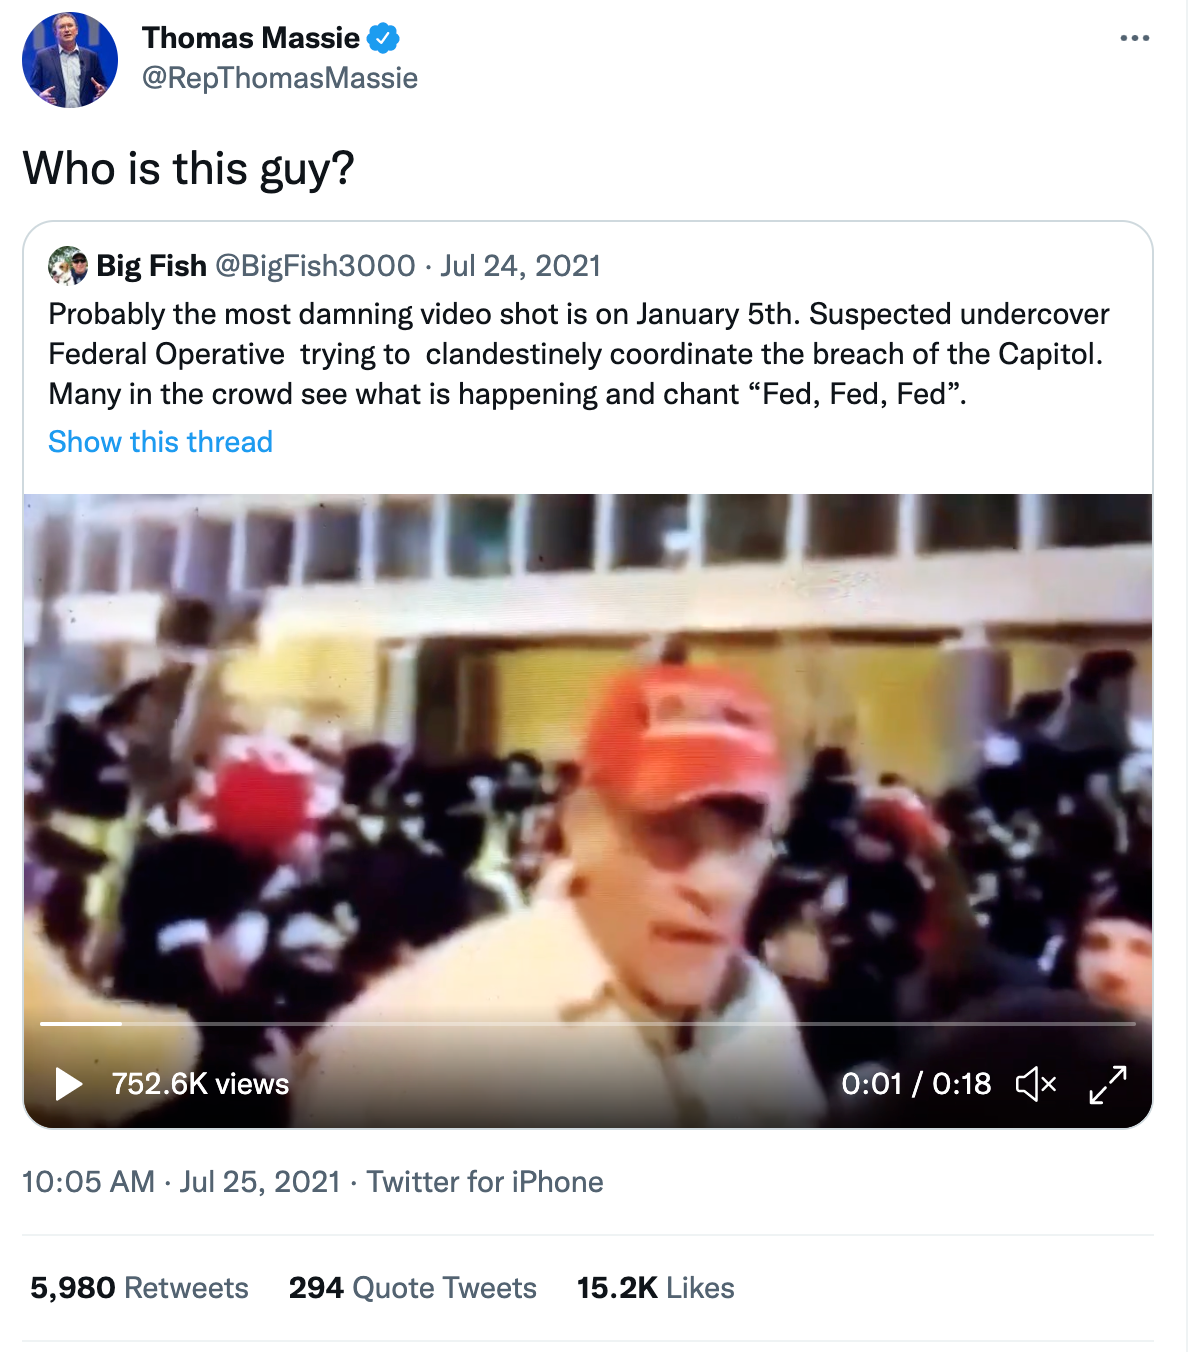Click the video progress bar

tap(588, 1024)
